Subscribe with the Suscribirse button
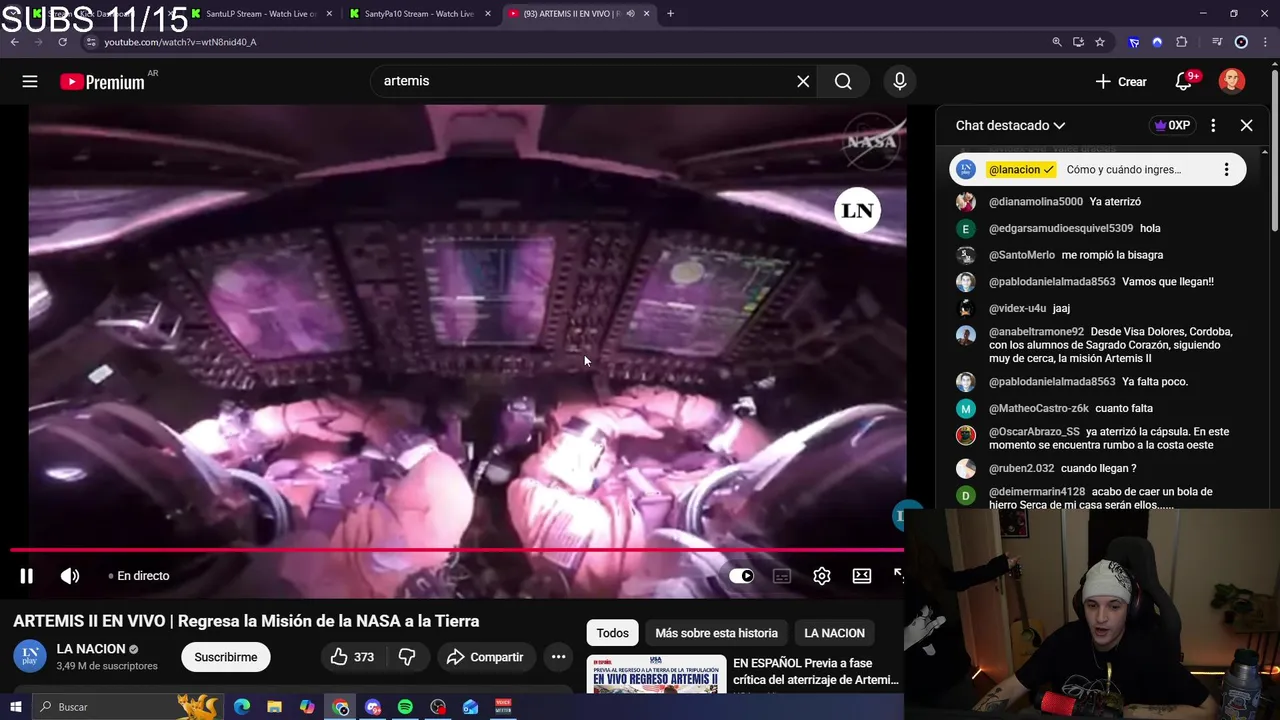Screen dimensions: 1280x720 pos(226,657)
